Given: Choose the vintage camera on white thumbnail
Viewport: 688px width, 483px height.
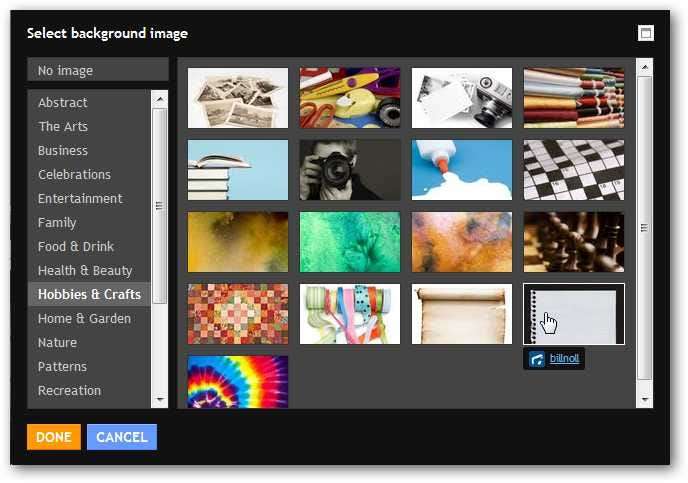Looking at the screenshot, I should 462,98.
